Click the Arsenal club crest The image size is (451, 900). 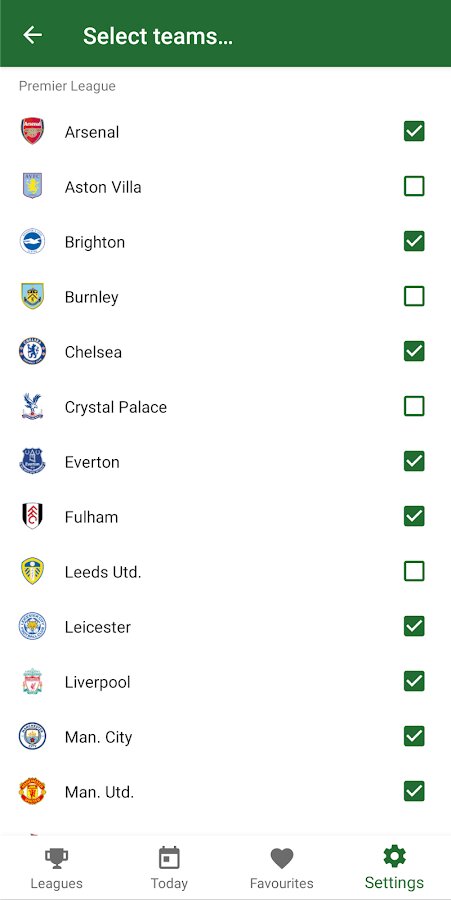(32, 131)
